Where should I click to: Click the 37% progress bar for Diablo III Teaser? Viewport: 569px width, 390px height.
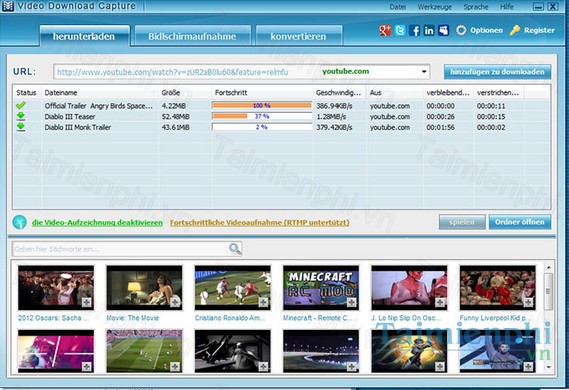(x=262, y=116)
